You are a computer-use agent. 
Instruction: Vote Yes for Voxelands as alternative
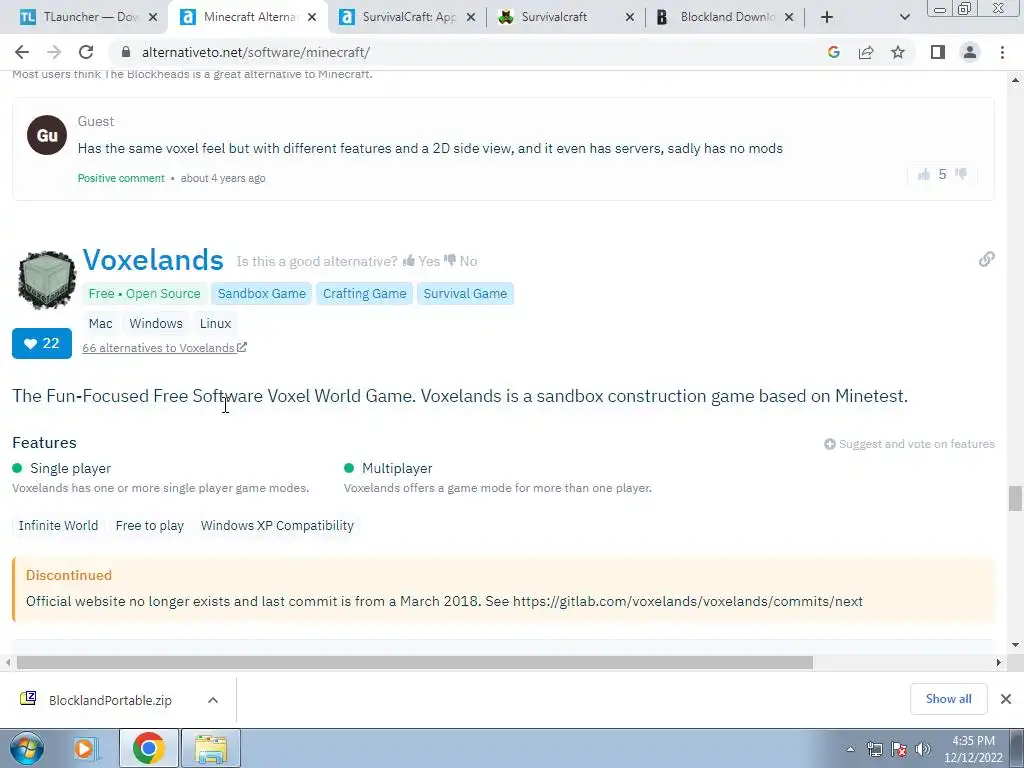[x=421, y=261]
